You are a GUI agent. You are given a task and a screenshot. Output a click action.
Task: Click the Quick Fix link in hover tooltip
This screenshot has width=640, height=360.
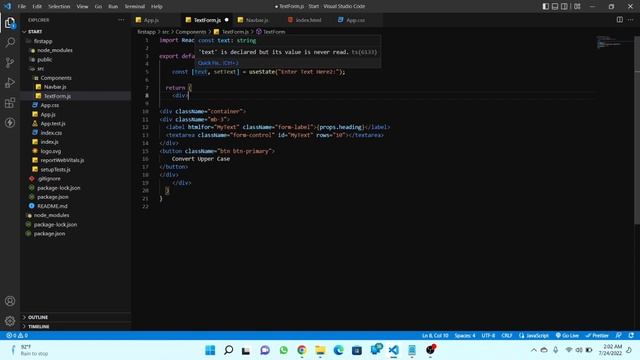point(218,63)
